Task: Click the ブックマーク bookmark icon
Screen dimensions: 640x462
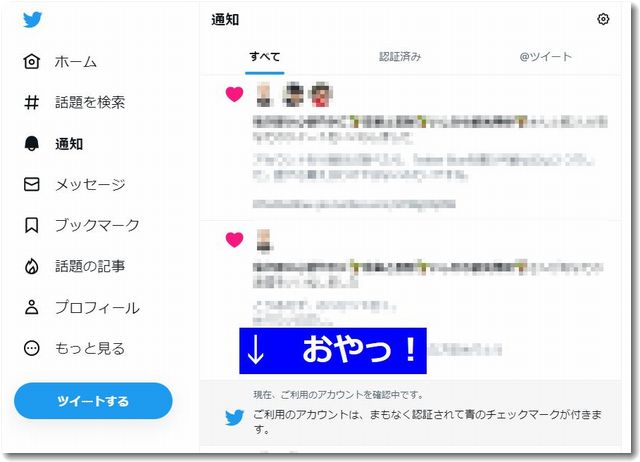Action: pos(32,225)
